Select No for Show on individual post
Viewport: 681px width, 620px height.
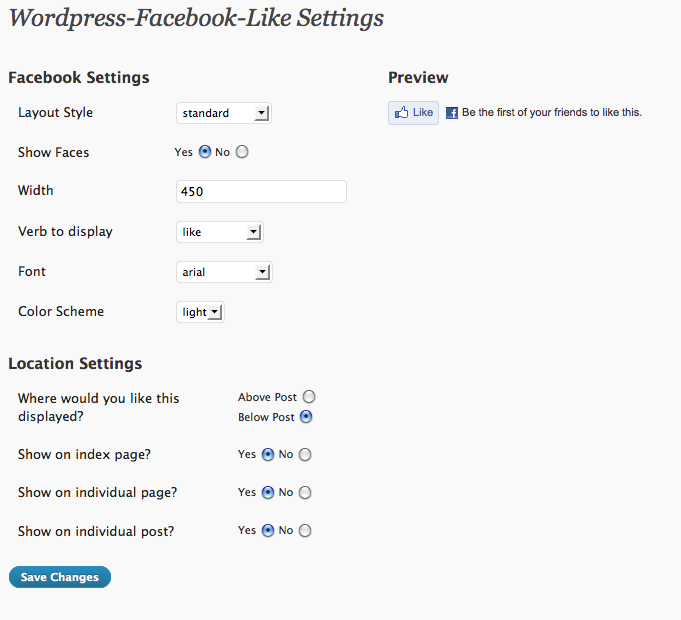[x=305, y=531]
